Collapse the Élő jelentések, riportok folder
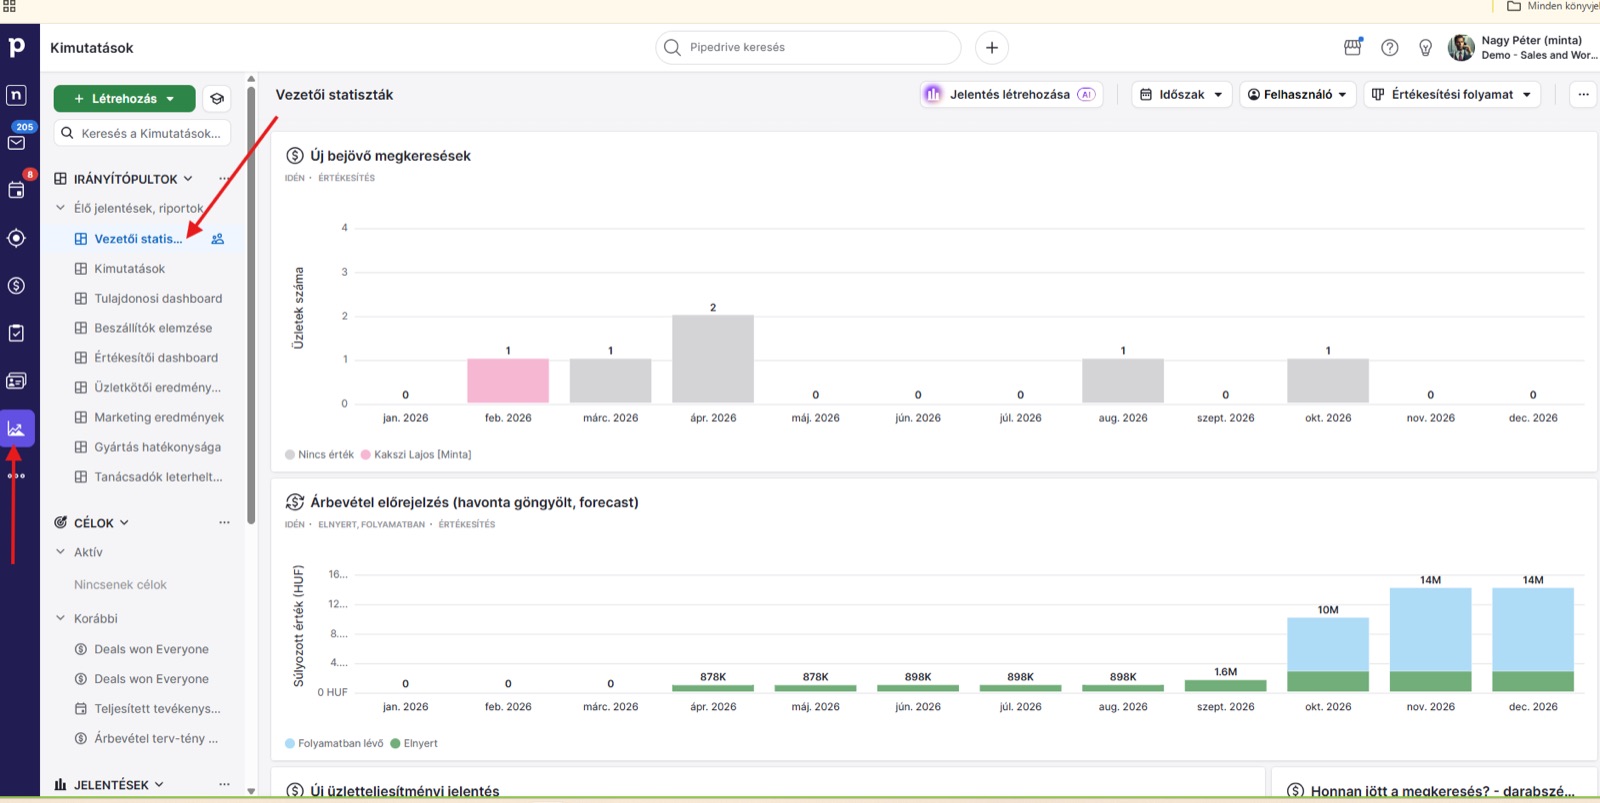Viewport: 1600px width, 803px height. click(x=61, y=208)
